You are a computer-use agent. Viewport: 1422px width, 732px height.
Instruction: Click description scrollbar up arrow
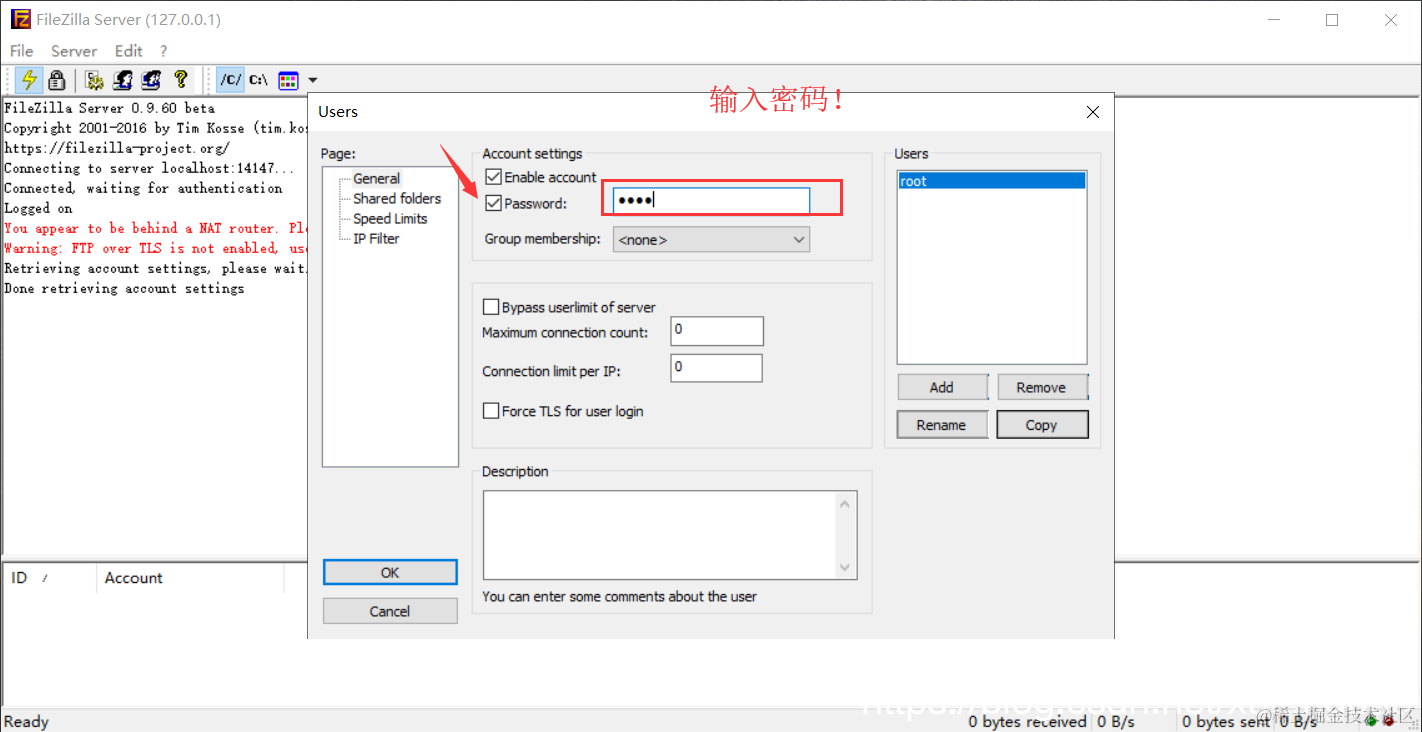coord(846,503)
